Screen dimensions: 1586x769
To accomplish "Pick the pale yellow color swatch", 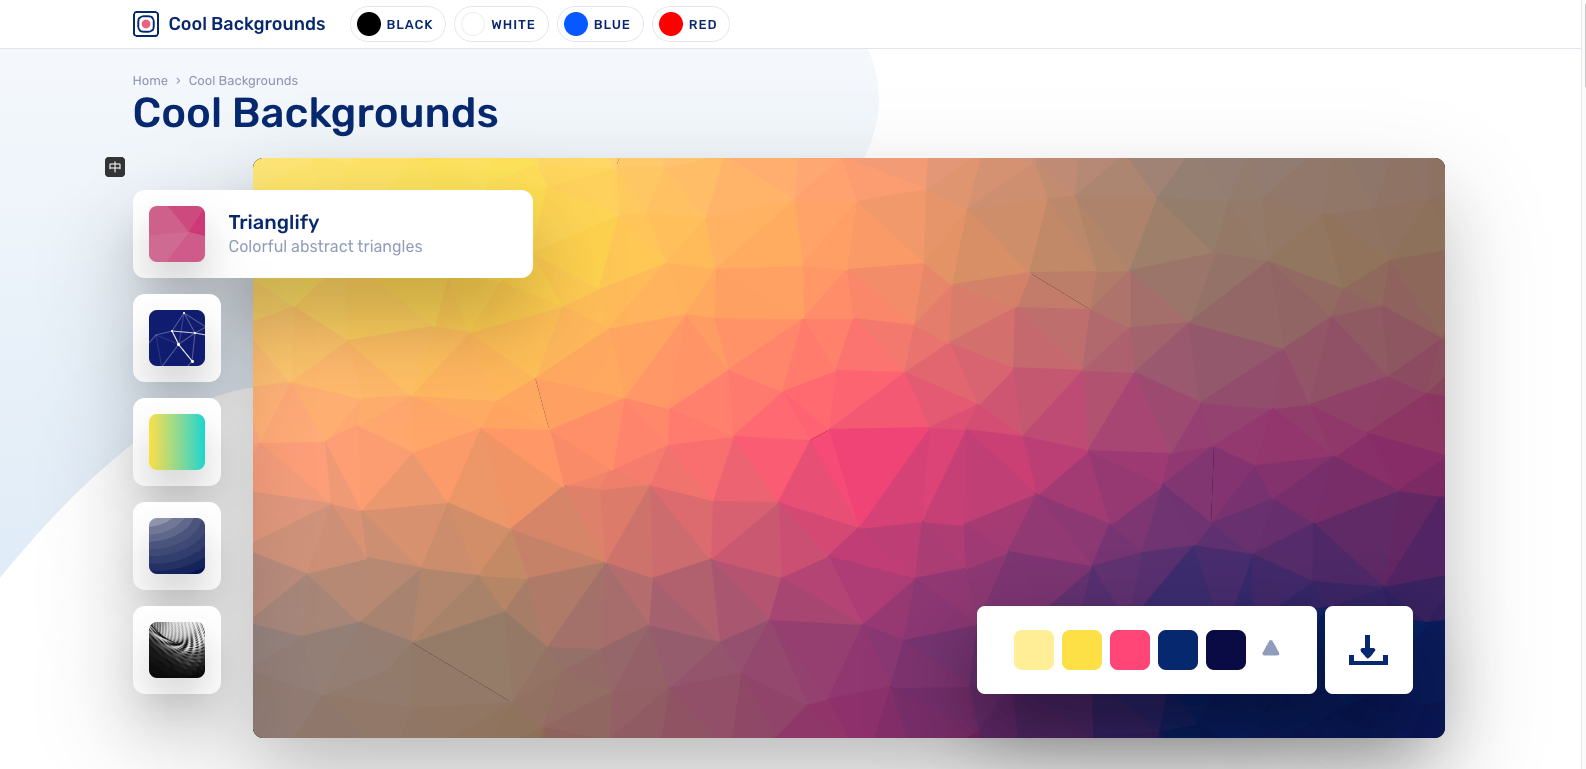I will [x=1034, y=650].
